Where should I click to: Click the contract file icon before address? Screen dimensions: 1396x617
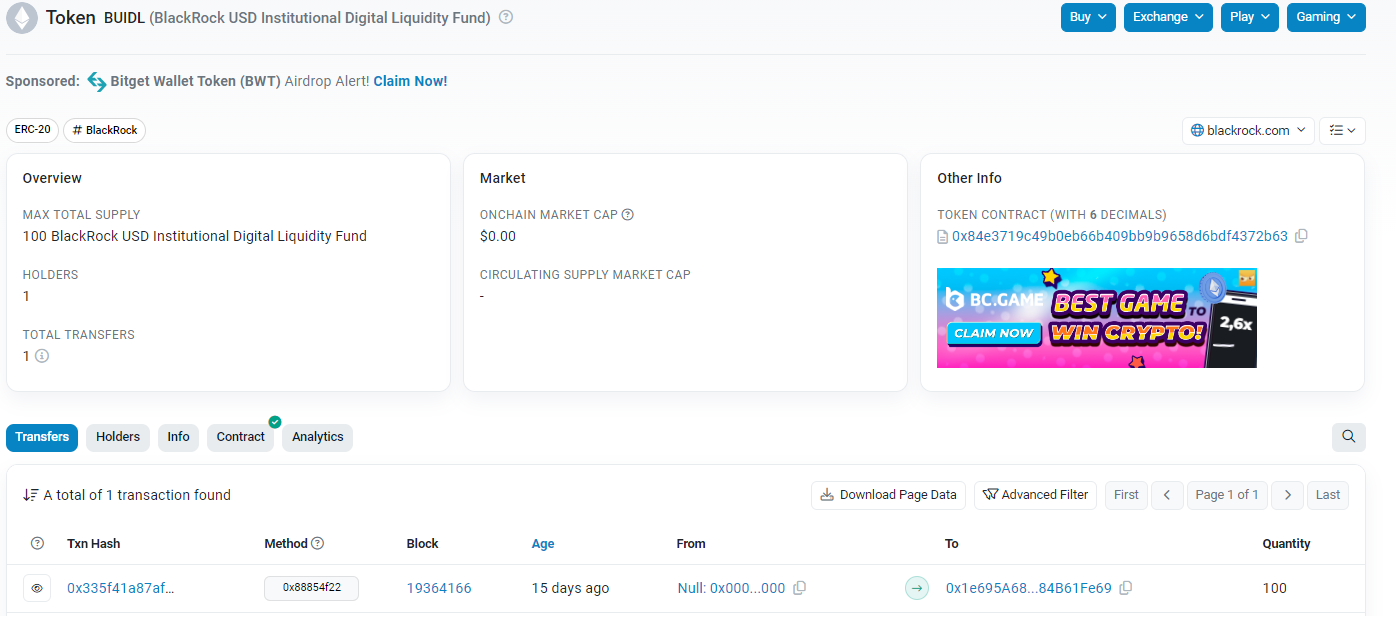coord(942,237)
